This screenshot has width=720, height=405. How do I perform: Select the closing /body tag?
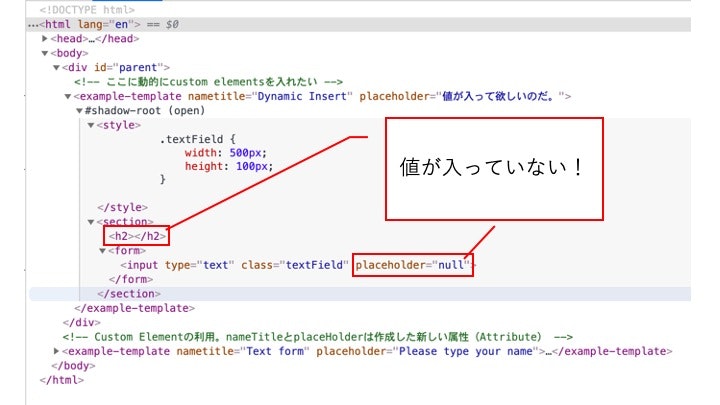[x=73, y=366]
